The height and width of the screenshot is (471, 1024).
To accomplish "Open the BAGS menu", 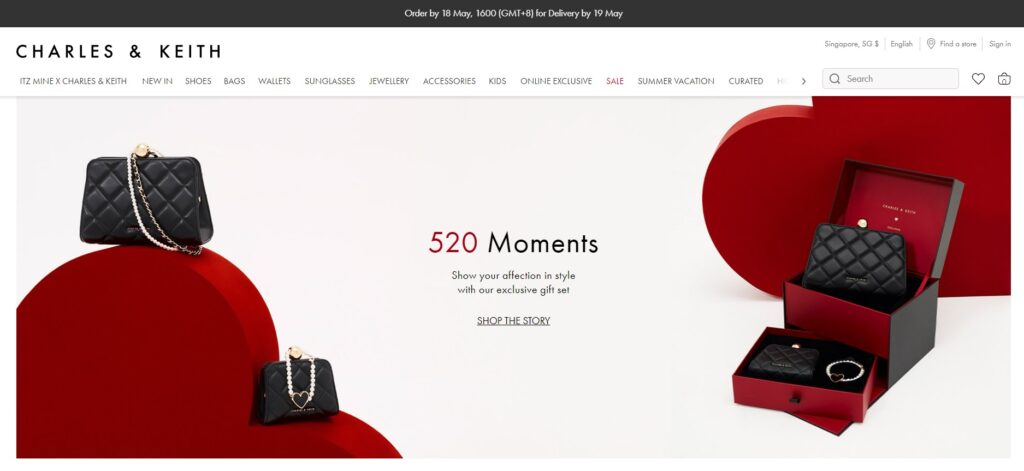I will click(234, 81).
